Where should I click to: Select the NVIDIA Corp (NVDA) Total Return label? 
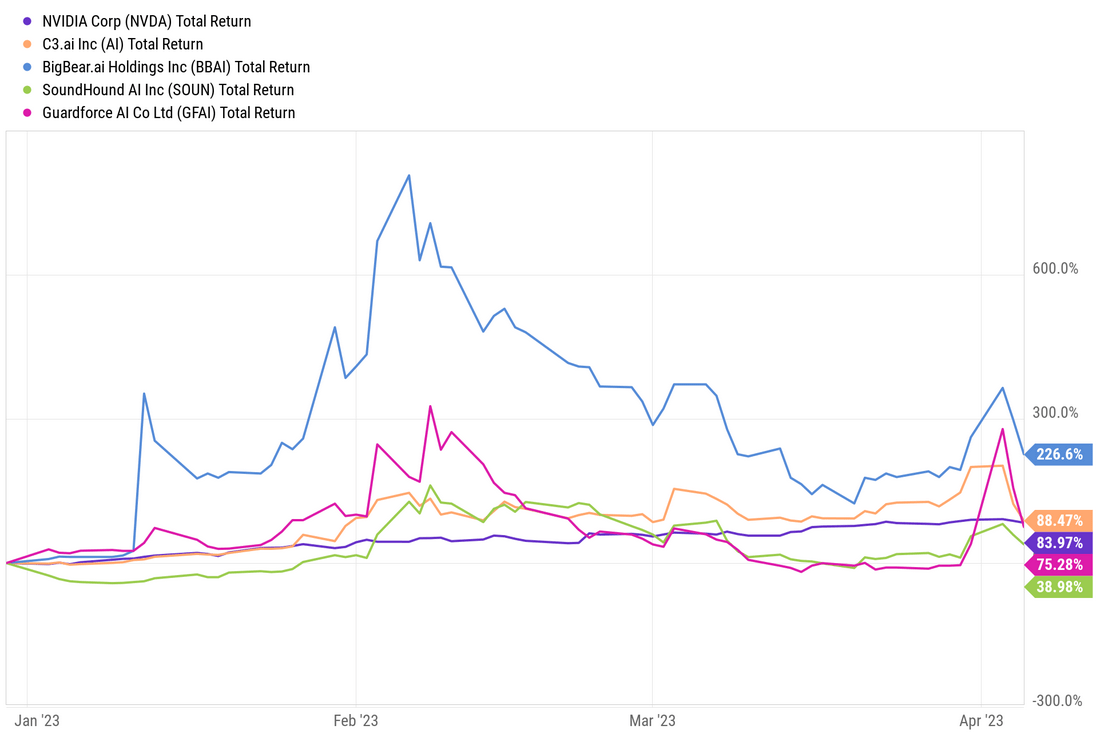point(146,21)
